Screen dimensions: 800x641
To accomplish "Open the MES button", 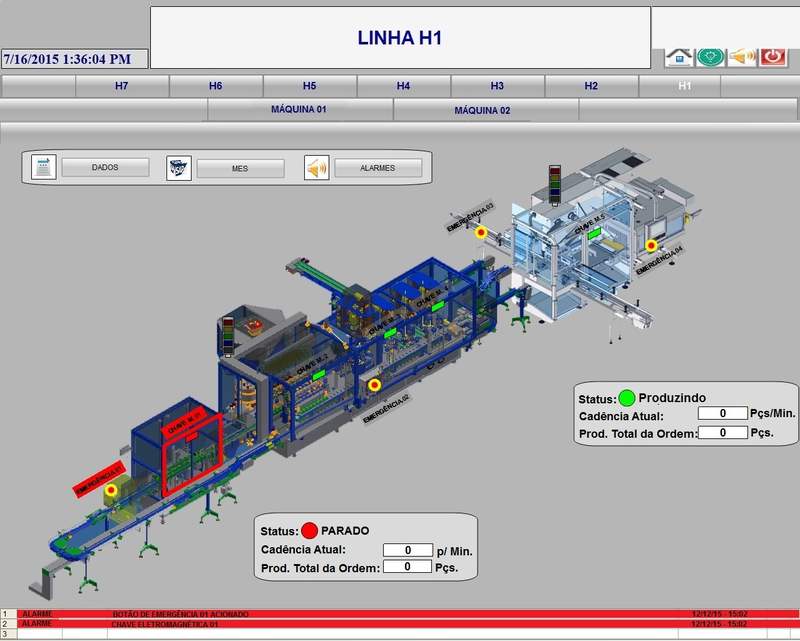I will [240, 168].
